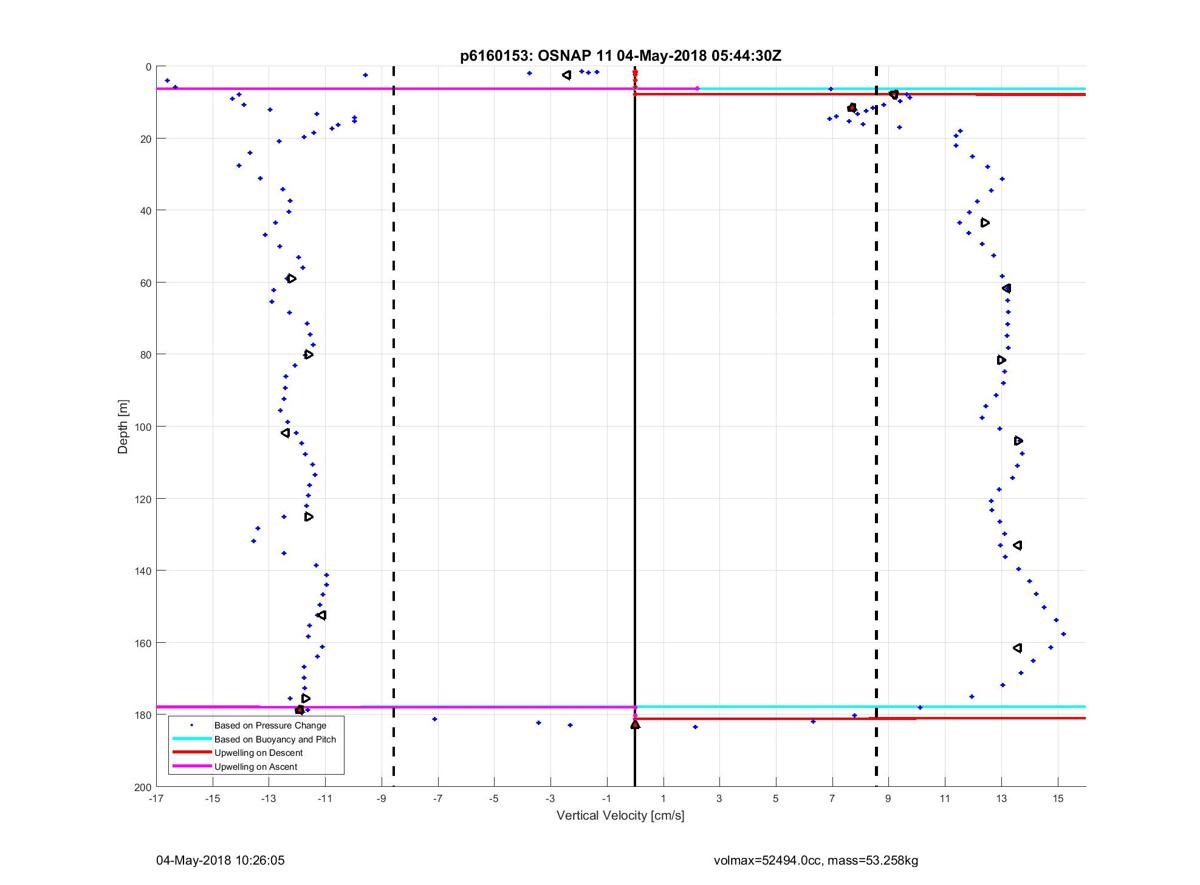Click the cyan line sample in the legend
The image size is (1200, 885).
pos(190,739)
